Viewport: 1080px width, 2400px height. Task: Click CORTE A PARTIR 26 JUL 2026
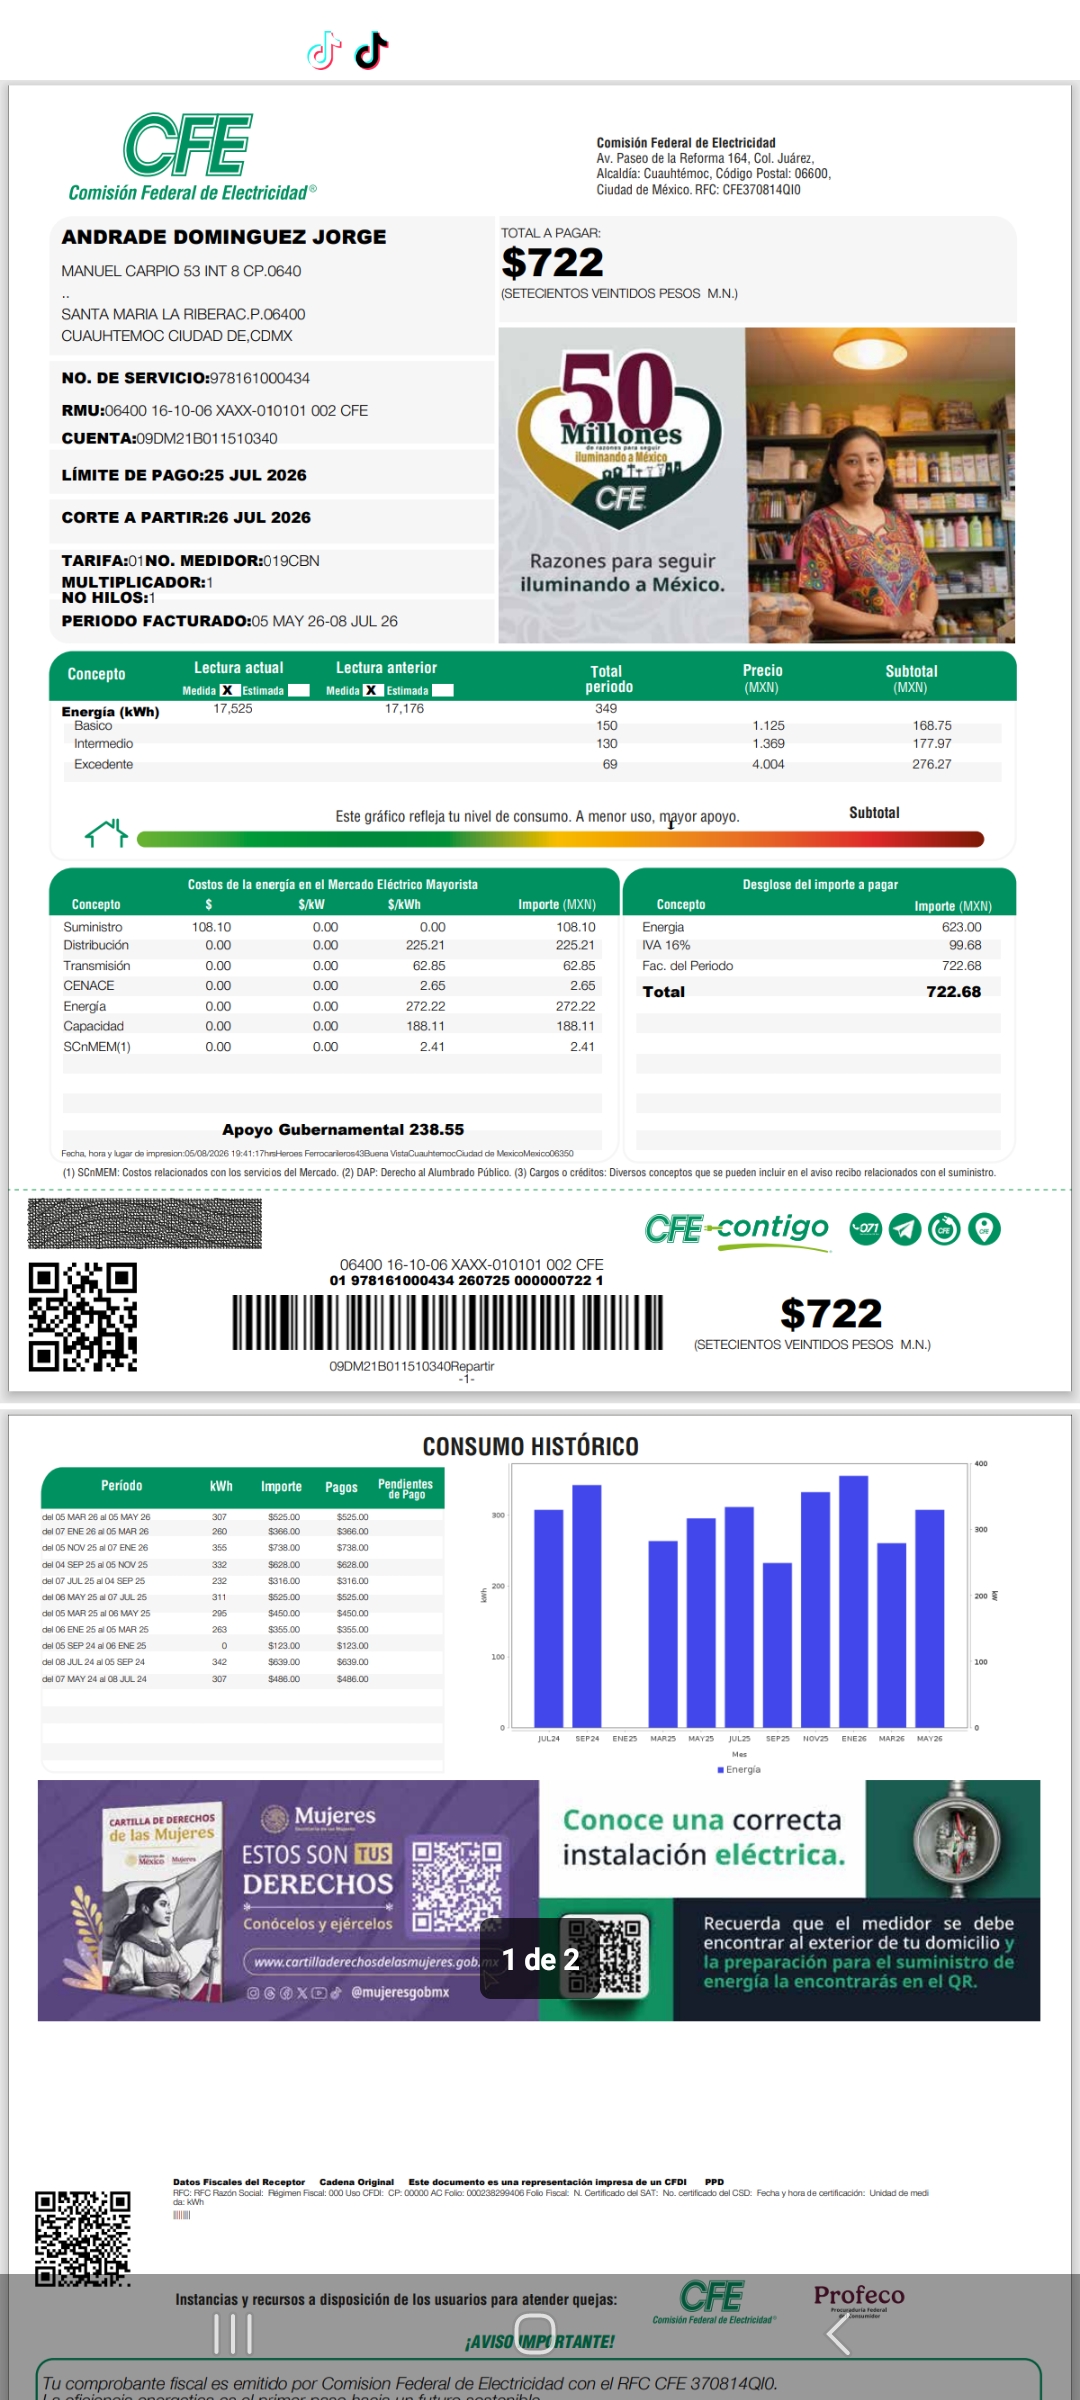(x=186, y=517)
